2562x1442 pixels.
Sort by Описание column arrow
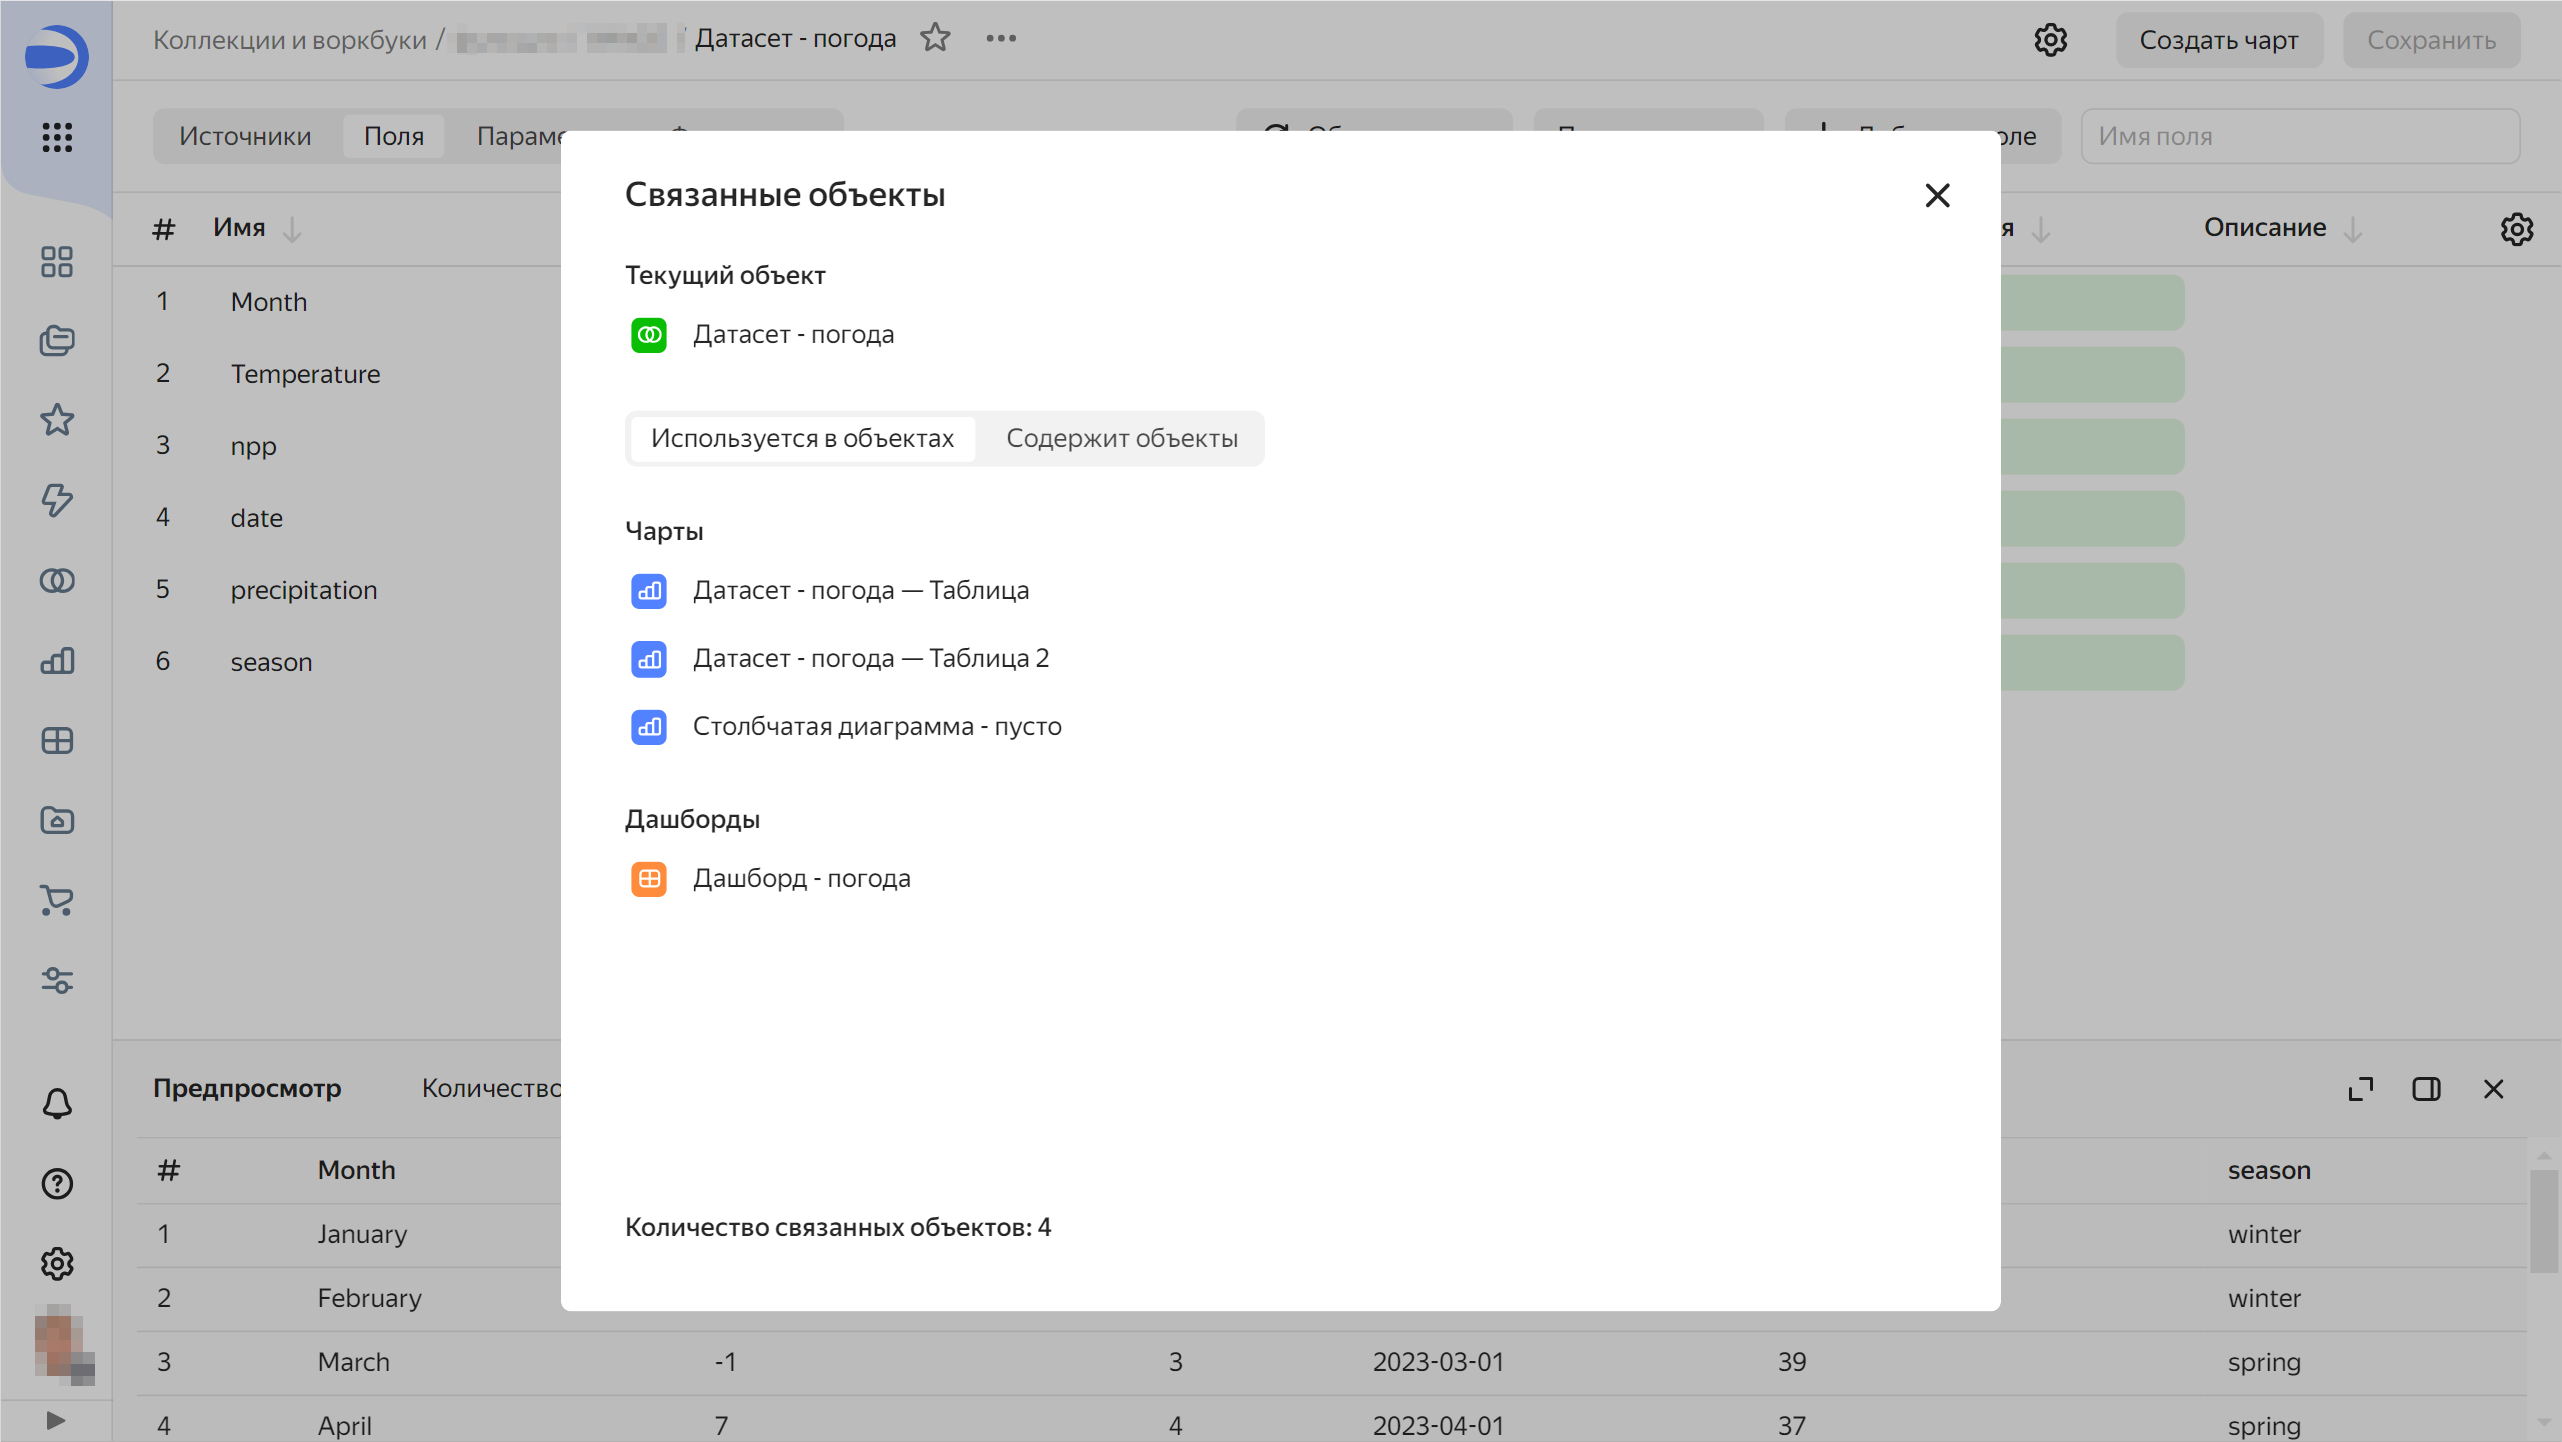click(2353, 229)
